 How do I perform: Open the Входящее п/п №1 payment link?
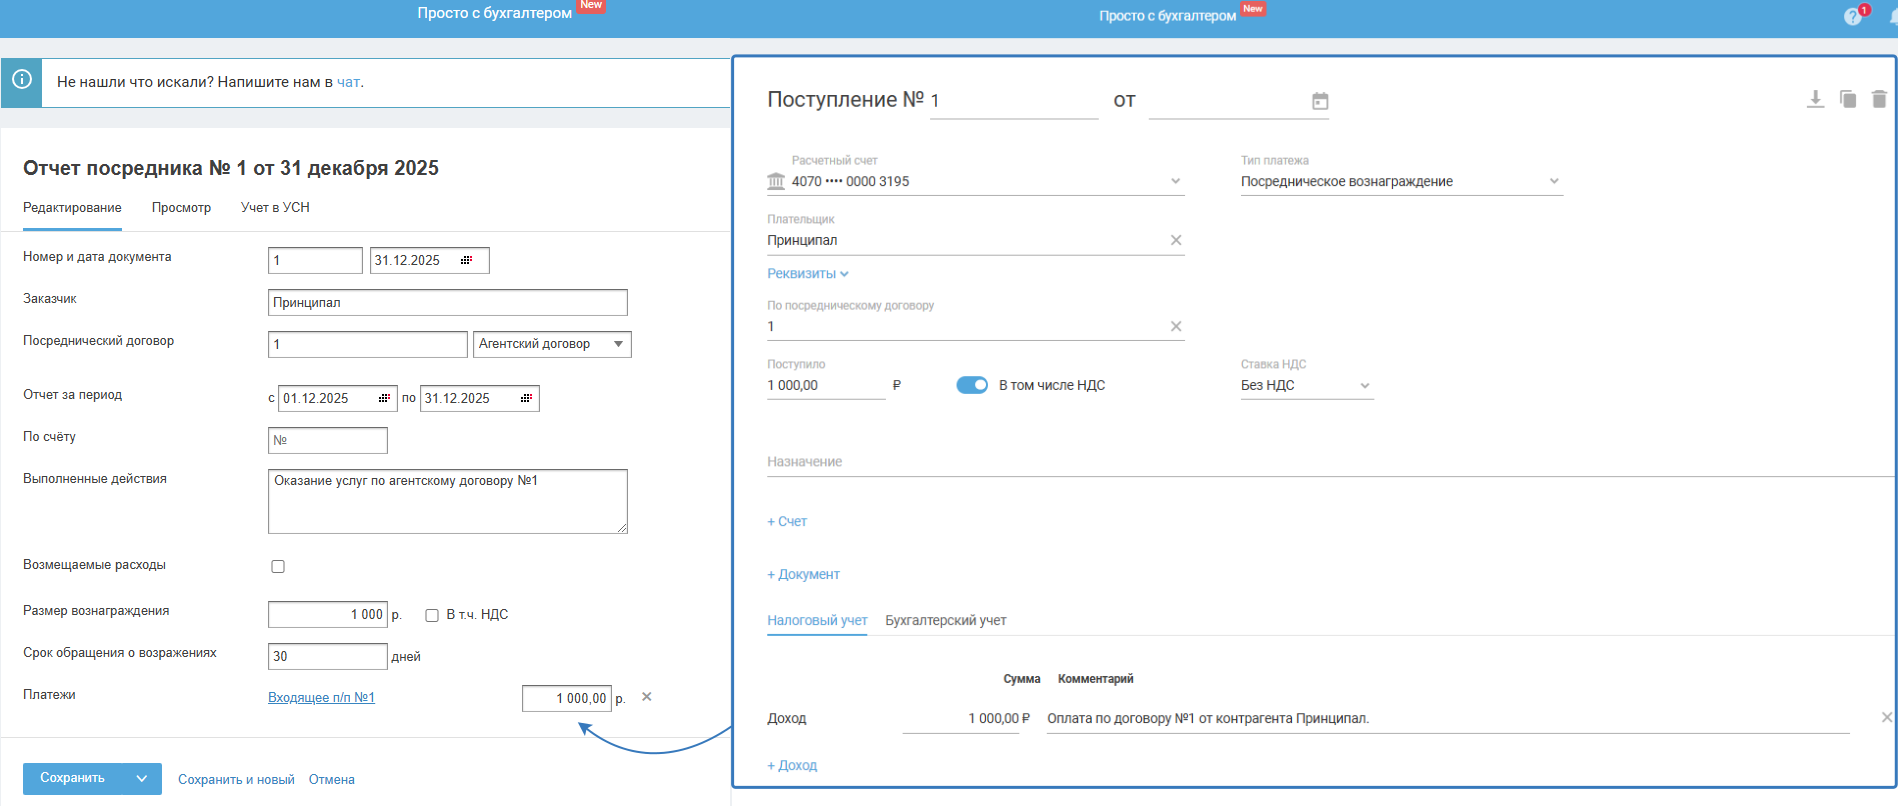(x=321, y=697)
